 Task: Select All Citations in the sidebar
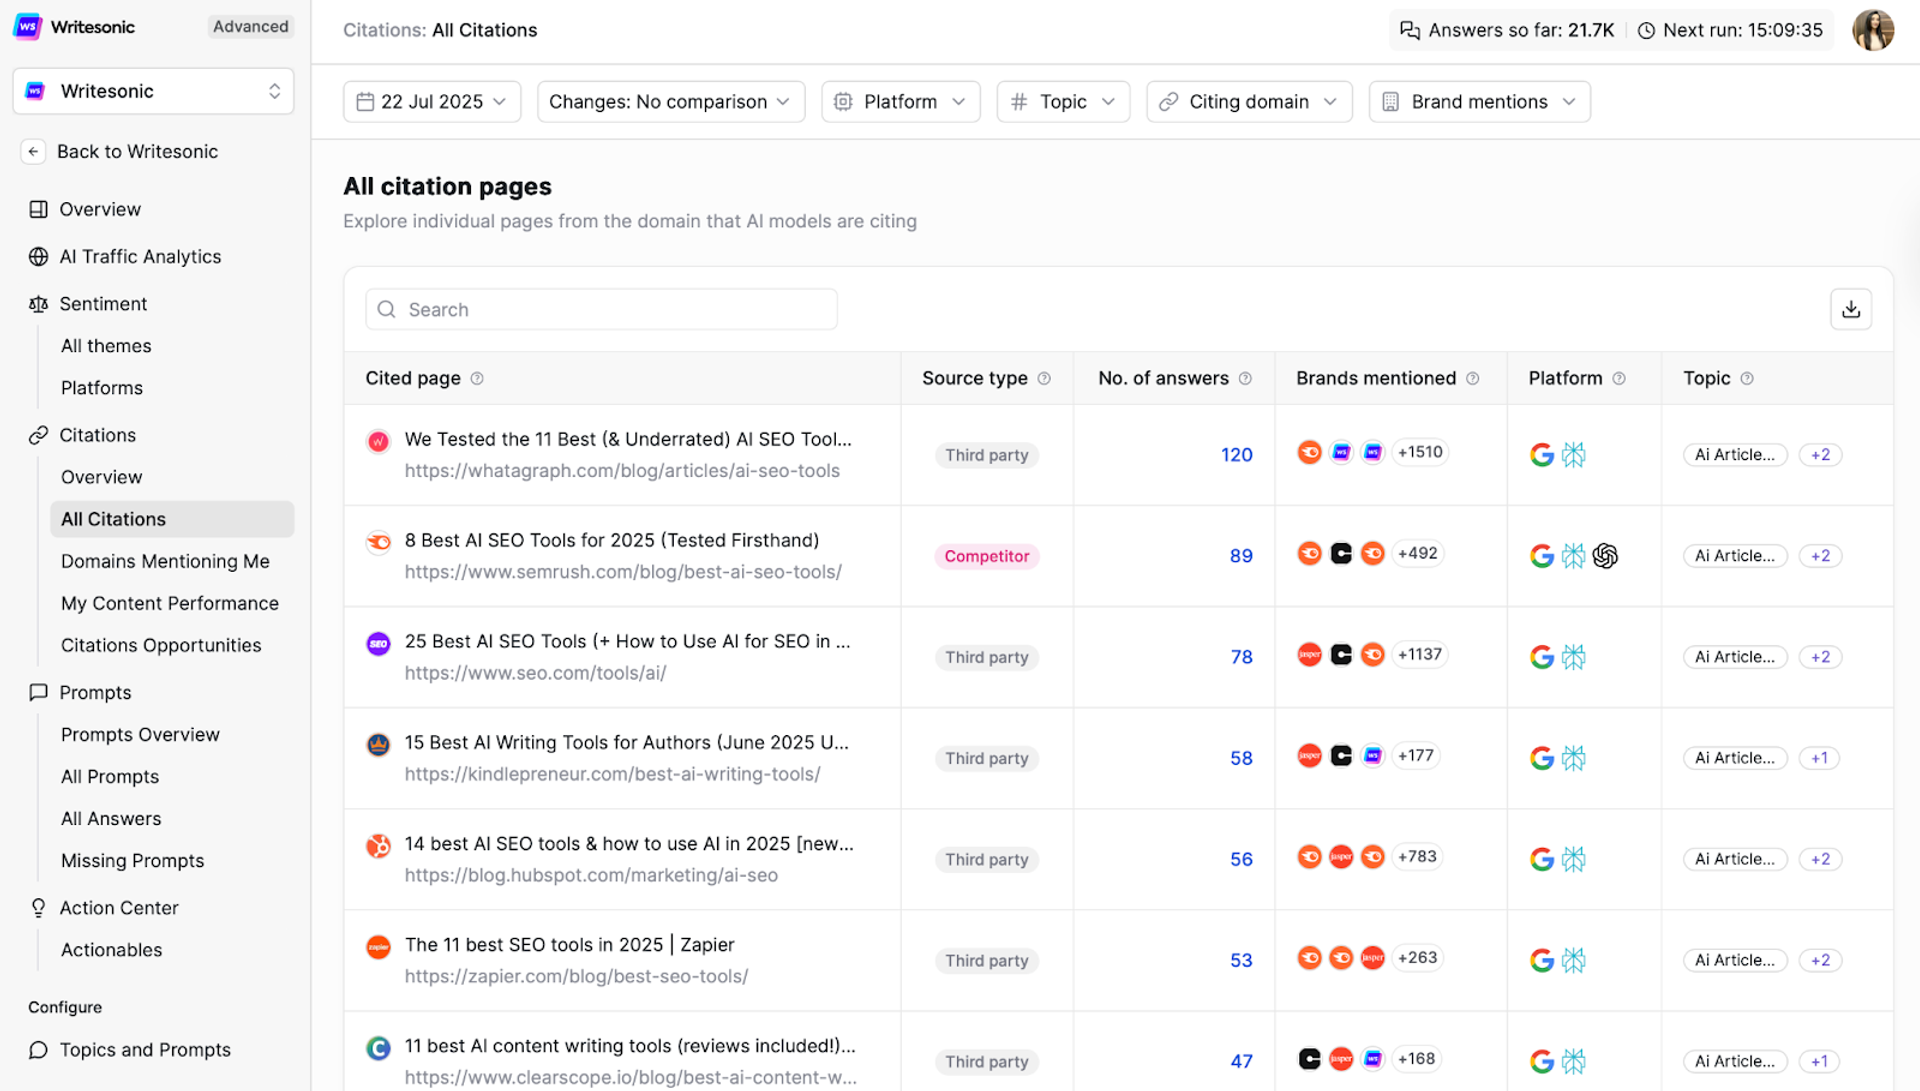point(172,519)
